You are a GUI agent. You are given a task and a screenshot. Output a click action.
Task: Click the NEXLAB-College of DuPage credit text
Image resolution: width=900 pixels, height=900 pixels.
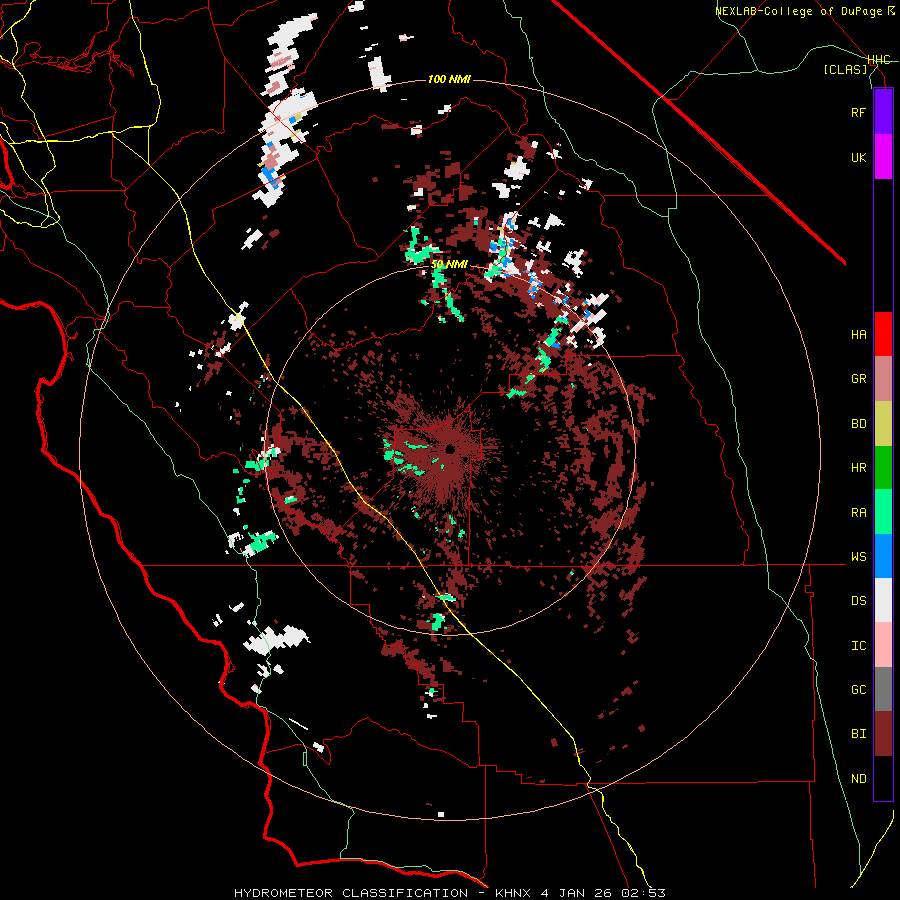tap(798, 11)
